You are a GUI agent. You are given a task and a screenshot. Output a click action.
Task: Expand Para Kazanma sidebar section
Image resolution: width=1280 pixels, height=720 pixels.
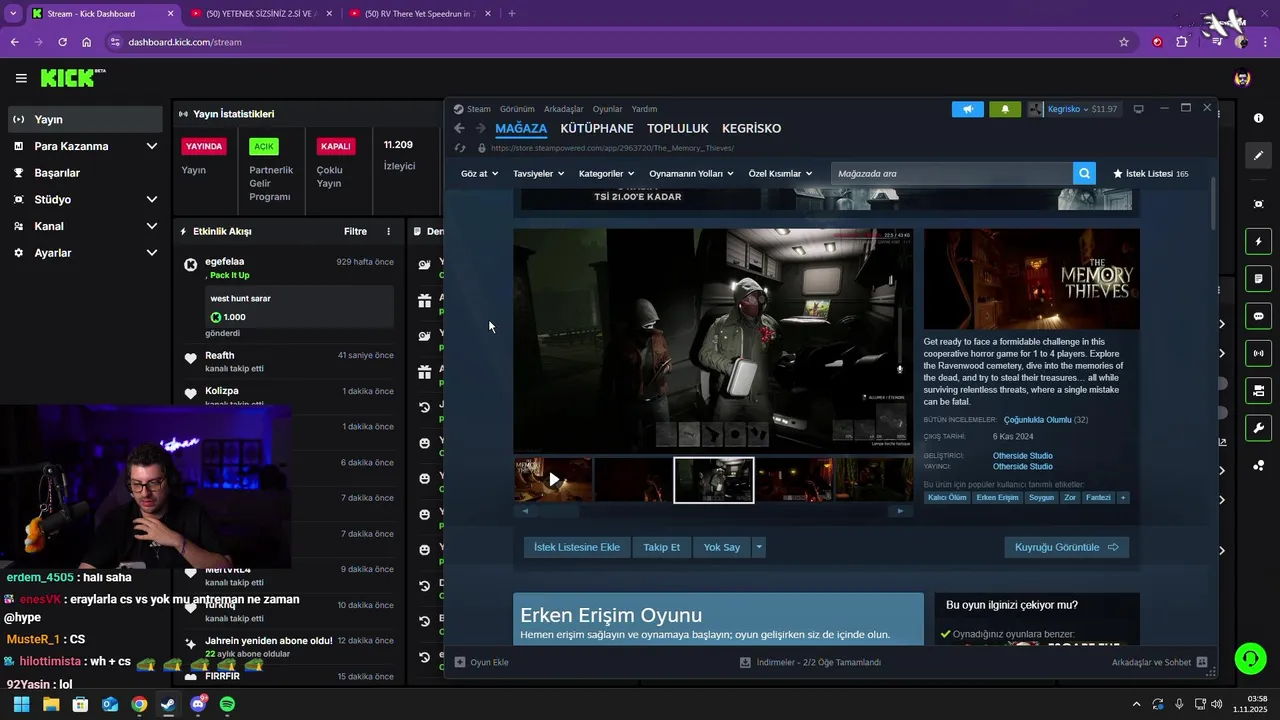pyautogui.click(x=152, y=146)
